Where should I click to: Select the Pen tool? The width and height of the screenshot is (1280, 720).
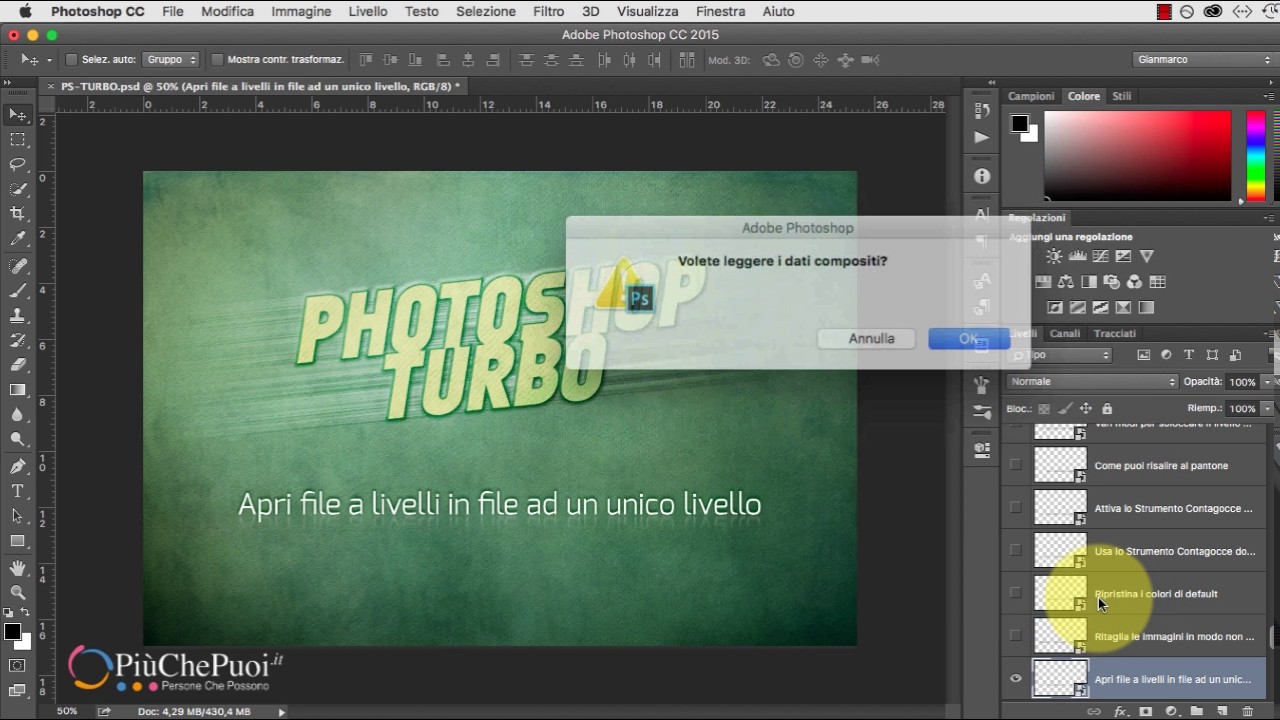(18, 467)
